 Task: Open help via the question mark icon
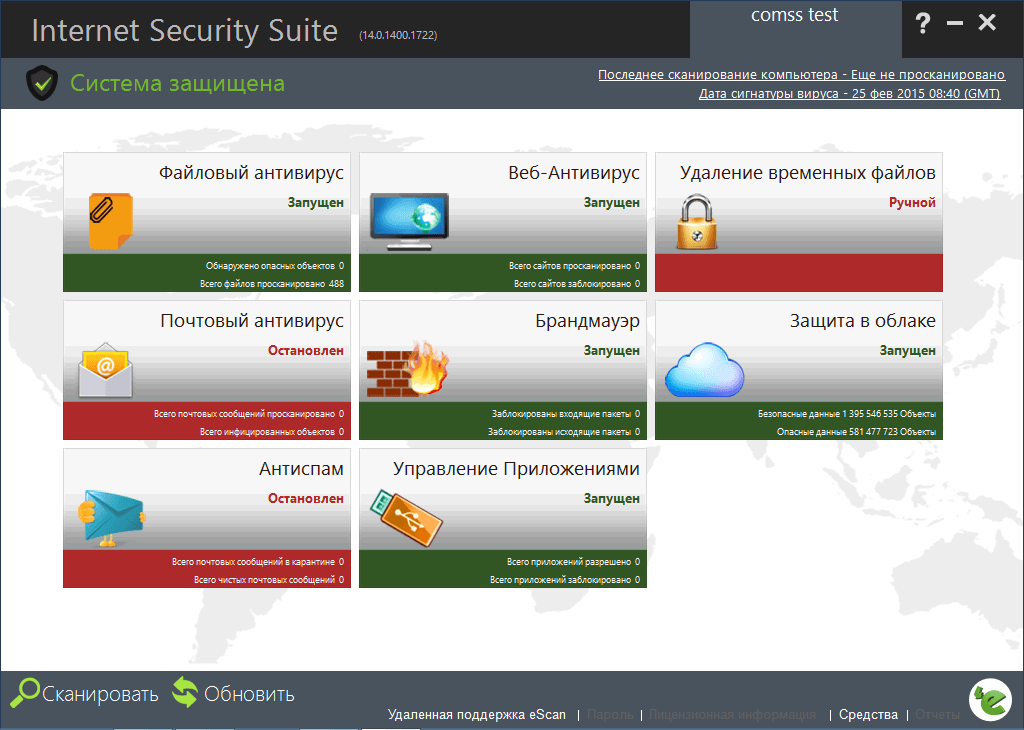tap(923, 23)
